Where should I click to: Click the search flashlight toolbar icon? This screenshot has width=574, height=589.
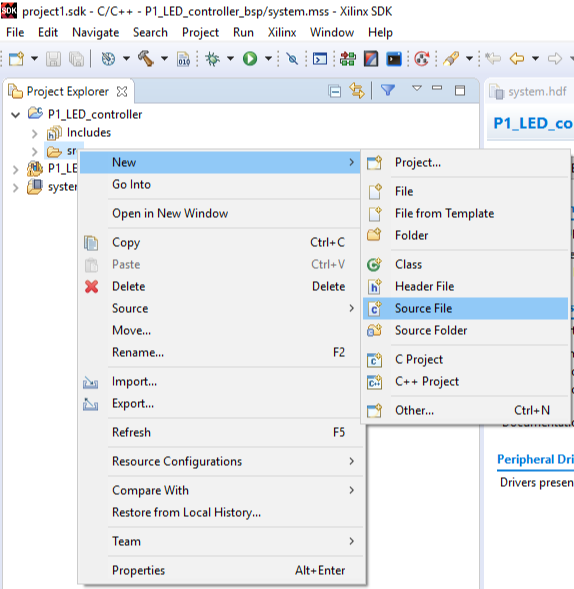point(451,59)
